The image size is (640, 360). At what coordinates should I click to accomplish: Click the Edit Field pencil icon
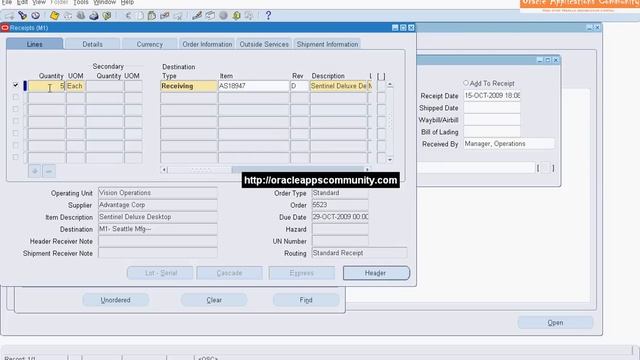coord(197,16)
